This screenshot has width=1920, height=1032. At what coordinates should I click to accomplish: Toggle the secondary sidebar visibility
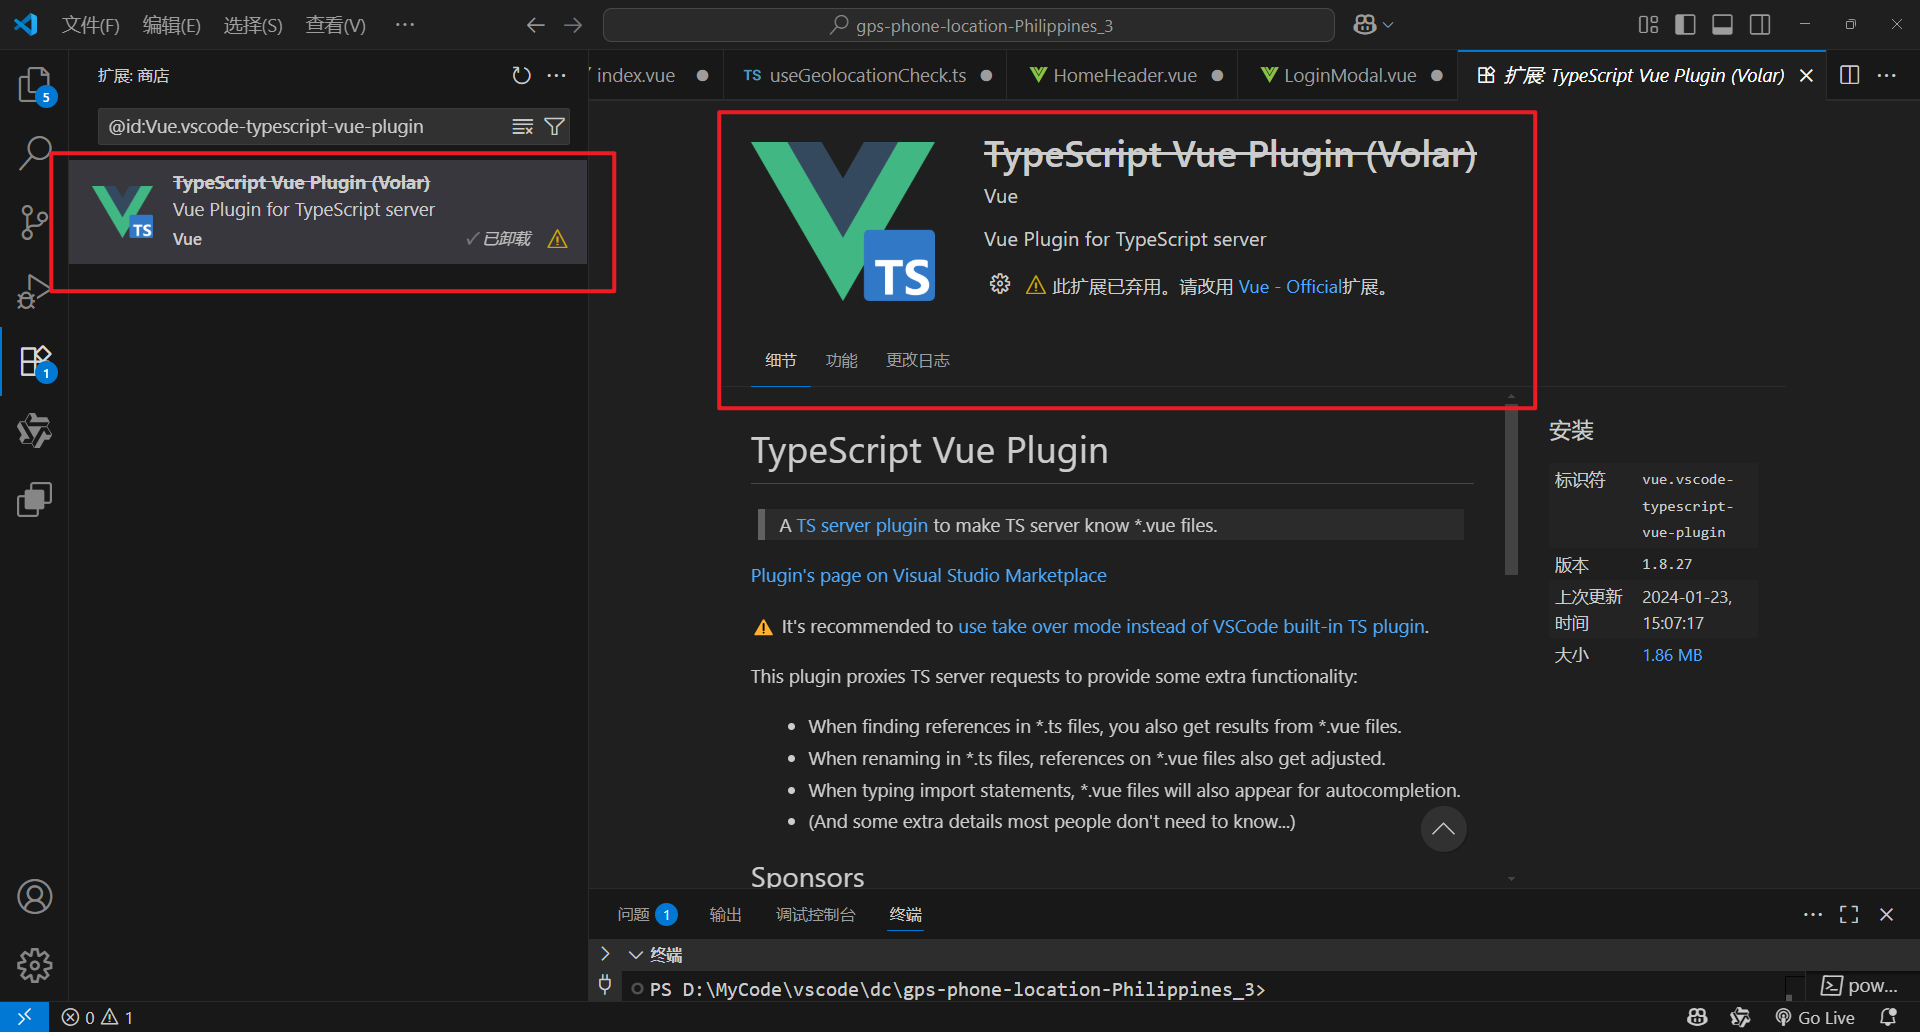click(x=1760, y=24)
